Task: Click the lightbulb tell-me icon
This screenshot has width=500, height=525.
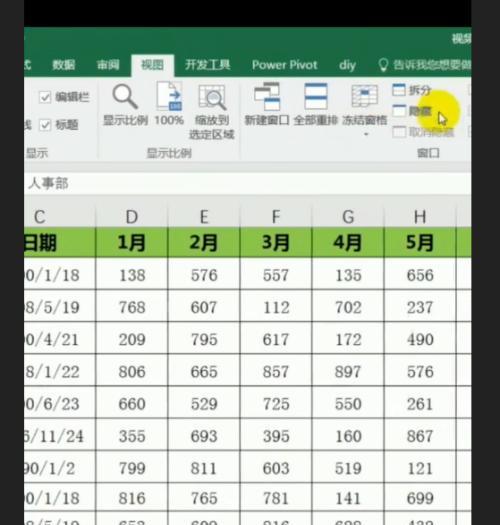Action: pos(383,65)
